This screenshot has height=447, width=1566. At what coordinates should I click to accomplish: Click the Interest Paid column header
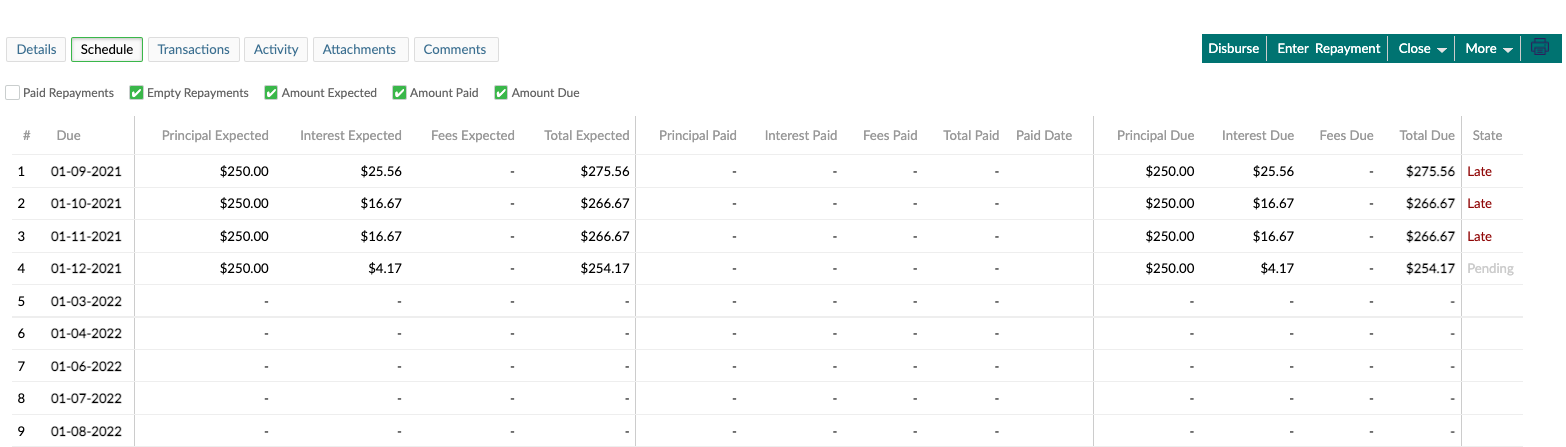coord(801,136)
